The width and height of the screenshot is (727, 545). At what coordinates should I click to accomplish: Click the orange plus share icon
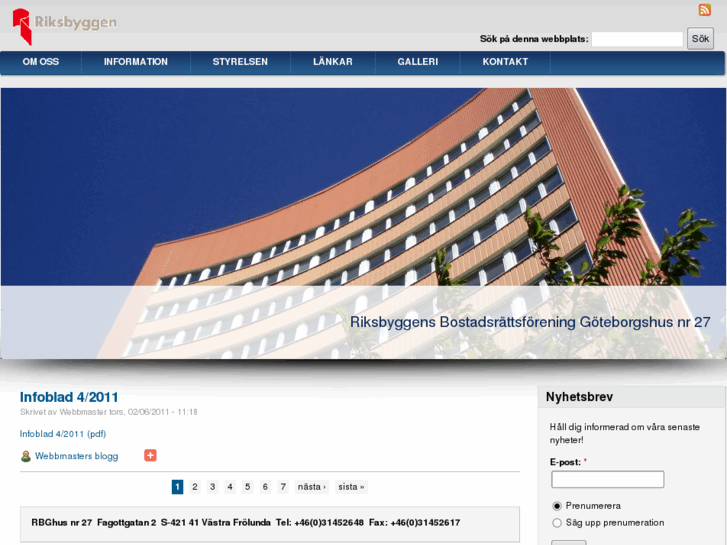tap(150, 455)
